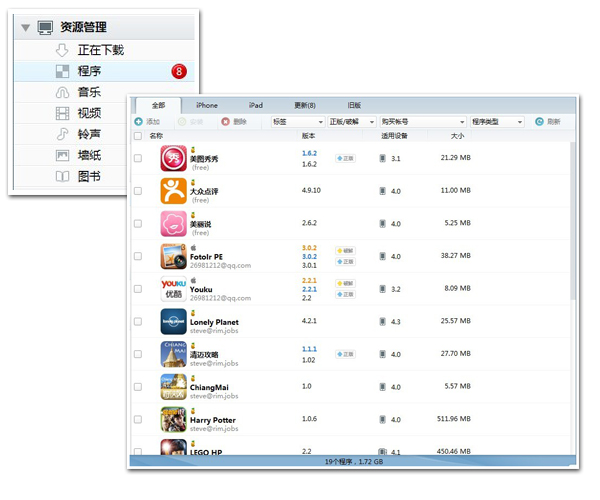The image size is (600, 500).
Task: Sort by the 大小 column header
Action: pyautogui.click(x=457, y=136)
